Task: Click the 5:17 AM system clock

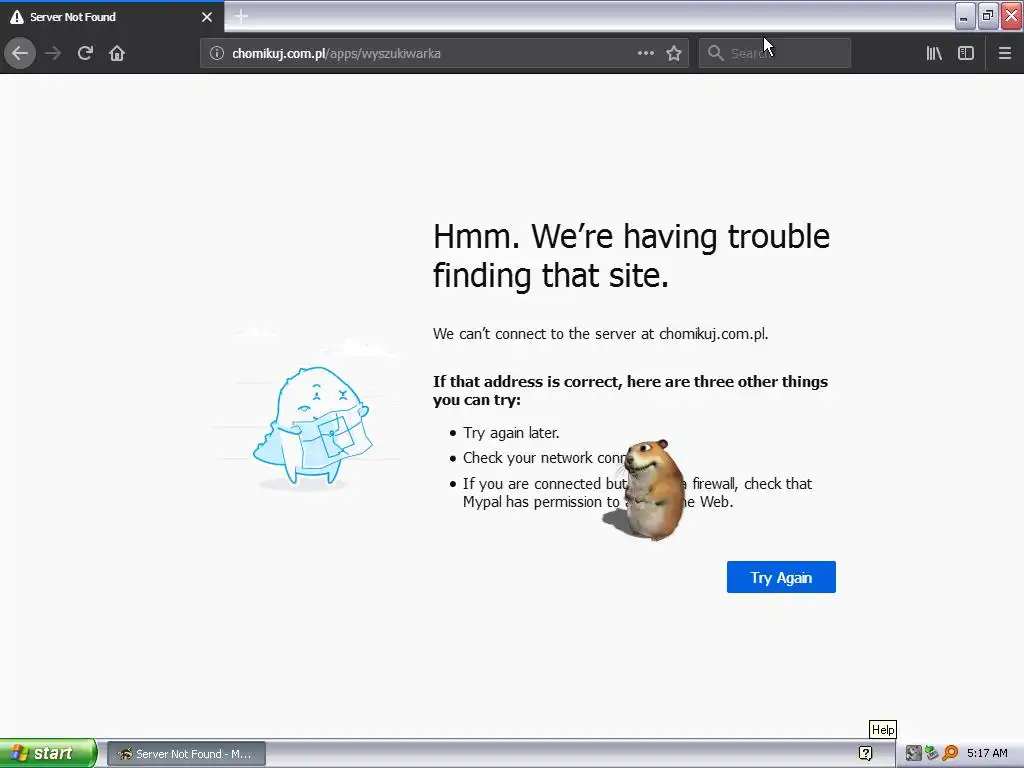Action: coord(987,754)
